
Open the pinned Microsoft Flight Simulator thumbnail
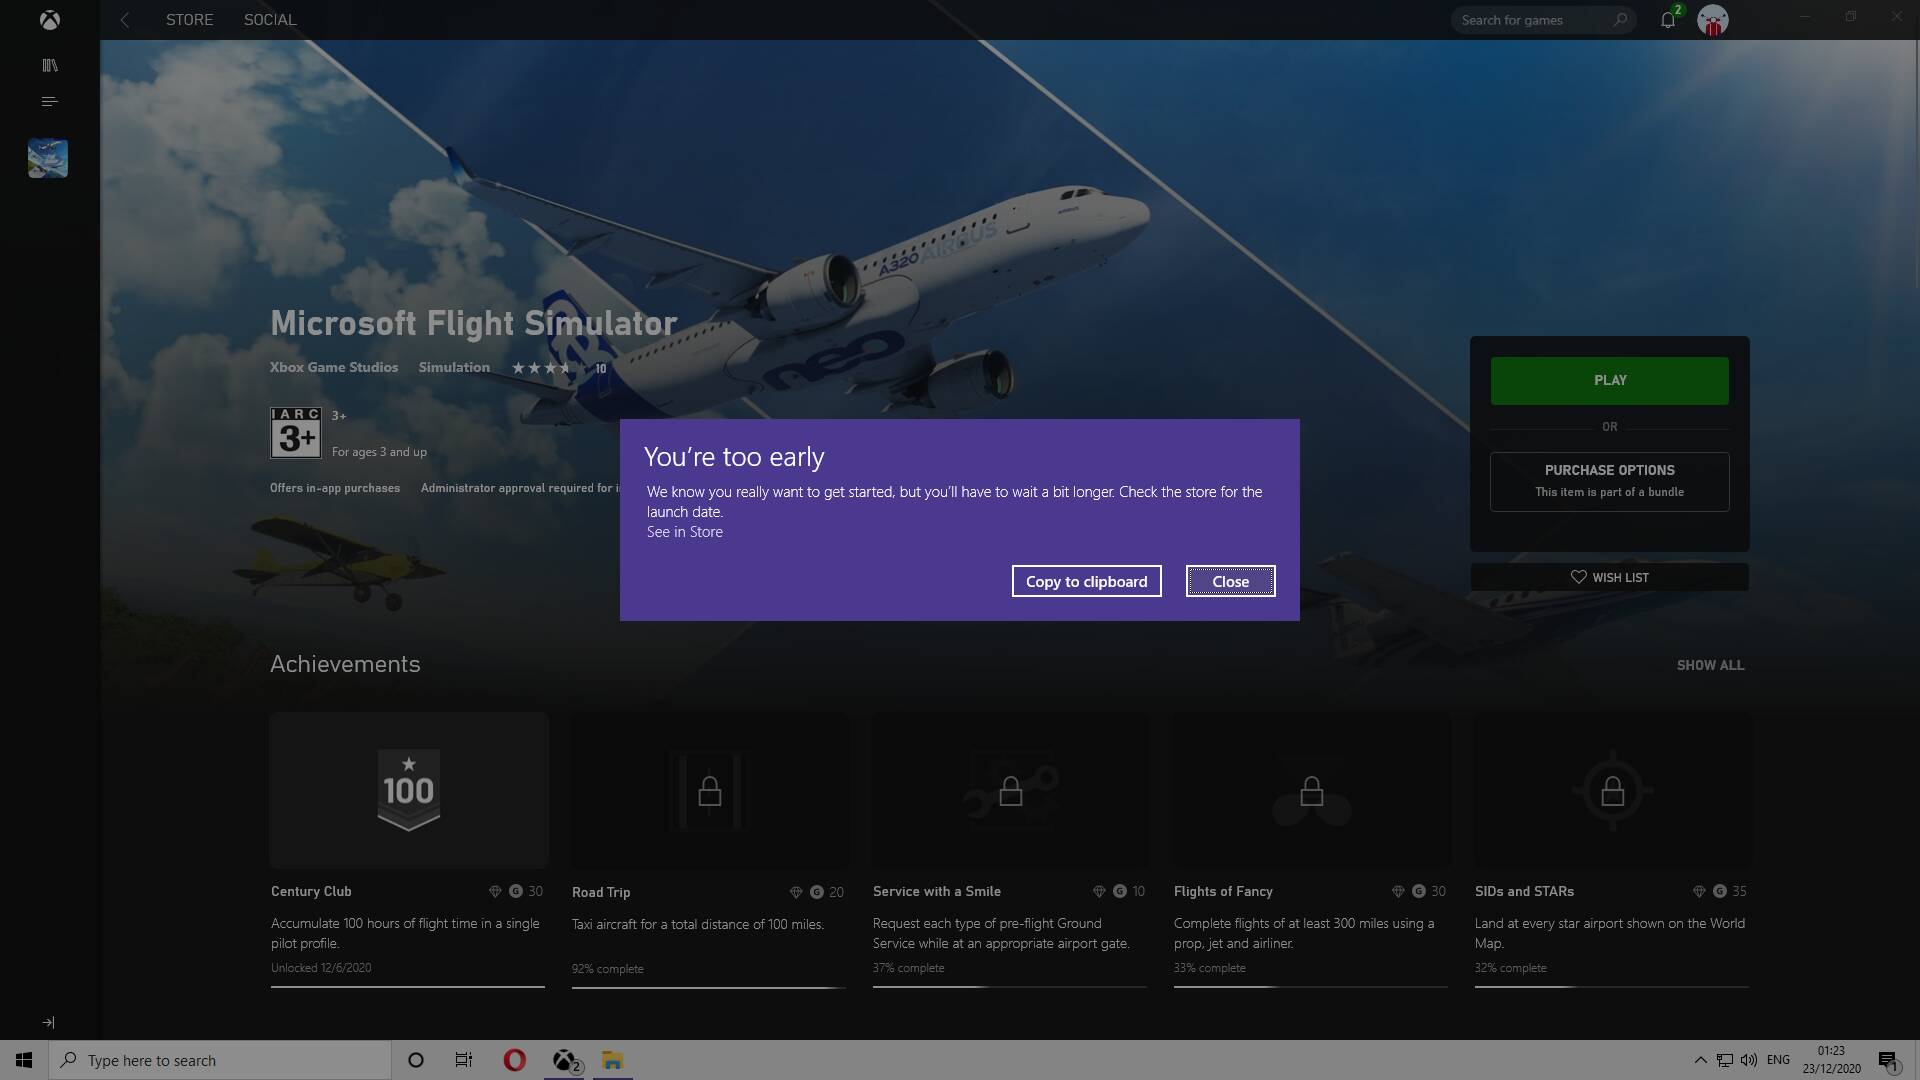pyautogui.click(x=47, y=158)
